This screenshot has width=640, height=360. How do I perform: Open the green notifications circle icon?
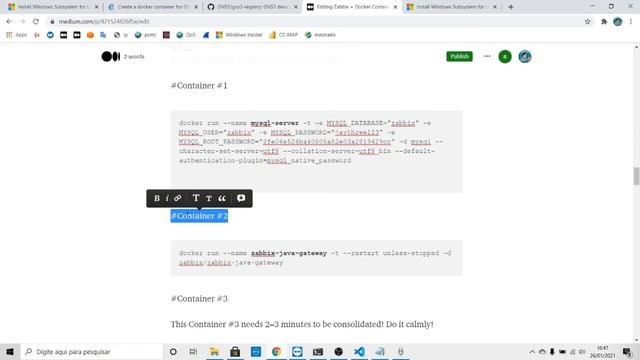tap(505, 57)
